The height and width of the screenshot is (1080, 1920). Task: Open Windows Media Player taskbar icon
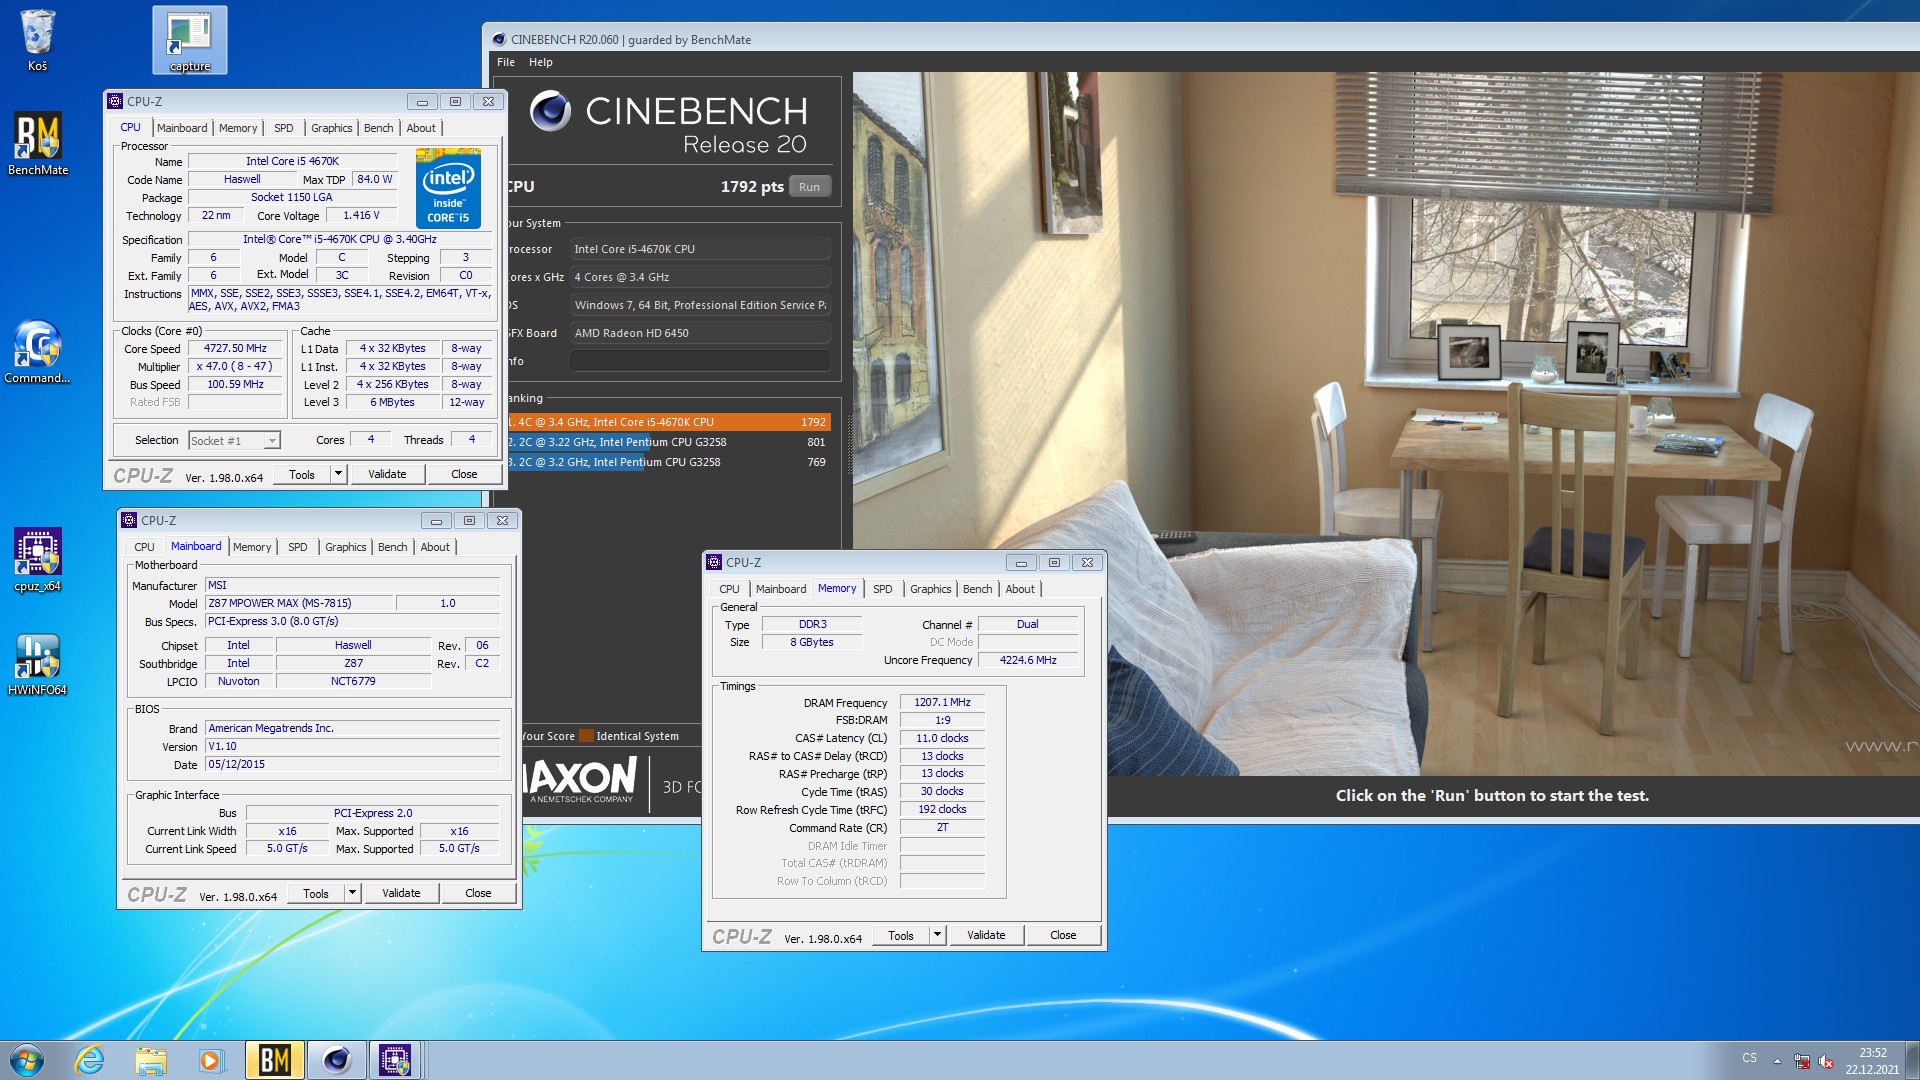click(x=210, y=1060)
